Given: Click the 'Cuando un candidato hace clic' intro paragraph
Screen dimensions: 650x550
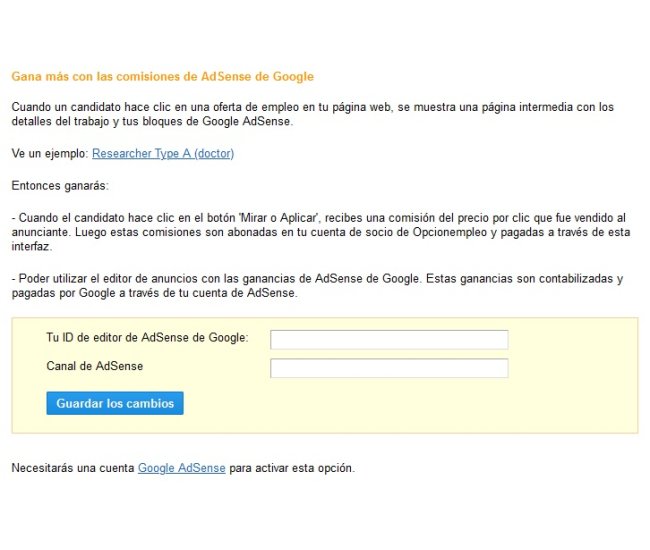Looking at the screenshot, I should coord(312,107).
